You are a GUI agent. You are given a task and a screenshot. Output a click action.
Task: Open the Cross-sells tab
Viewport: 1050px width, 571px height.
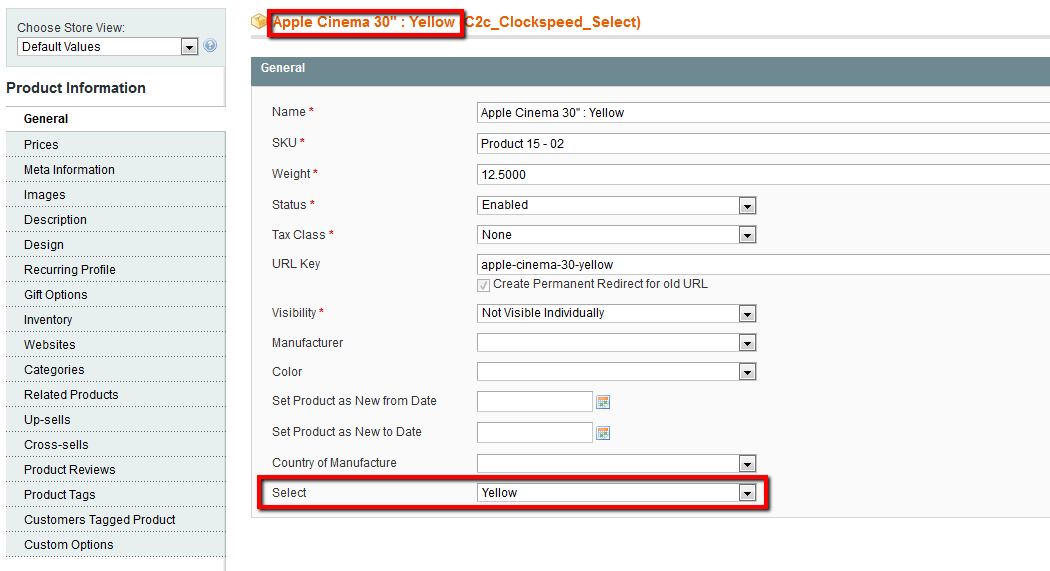(116, 444)
